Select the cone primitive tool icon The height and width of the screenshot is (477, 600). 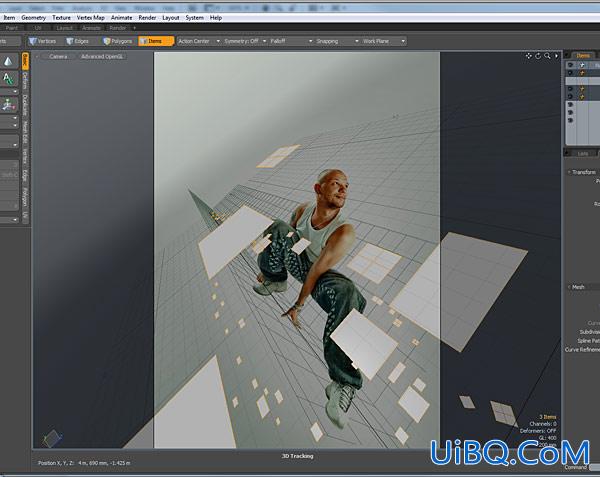(8, 61)
